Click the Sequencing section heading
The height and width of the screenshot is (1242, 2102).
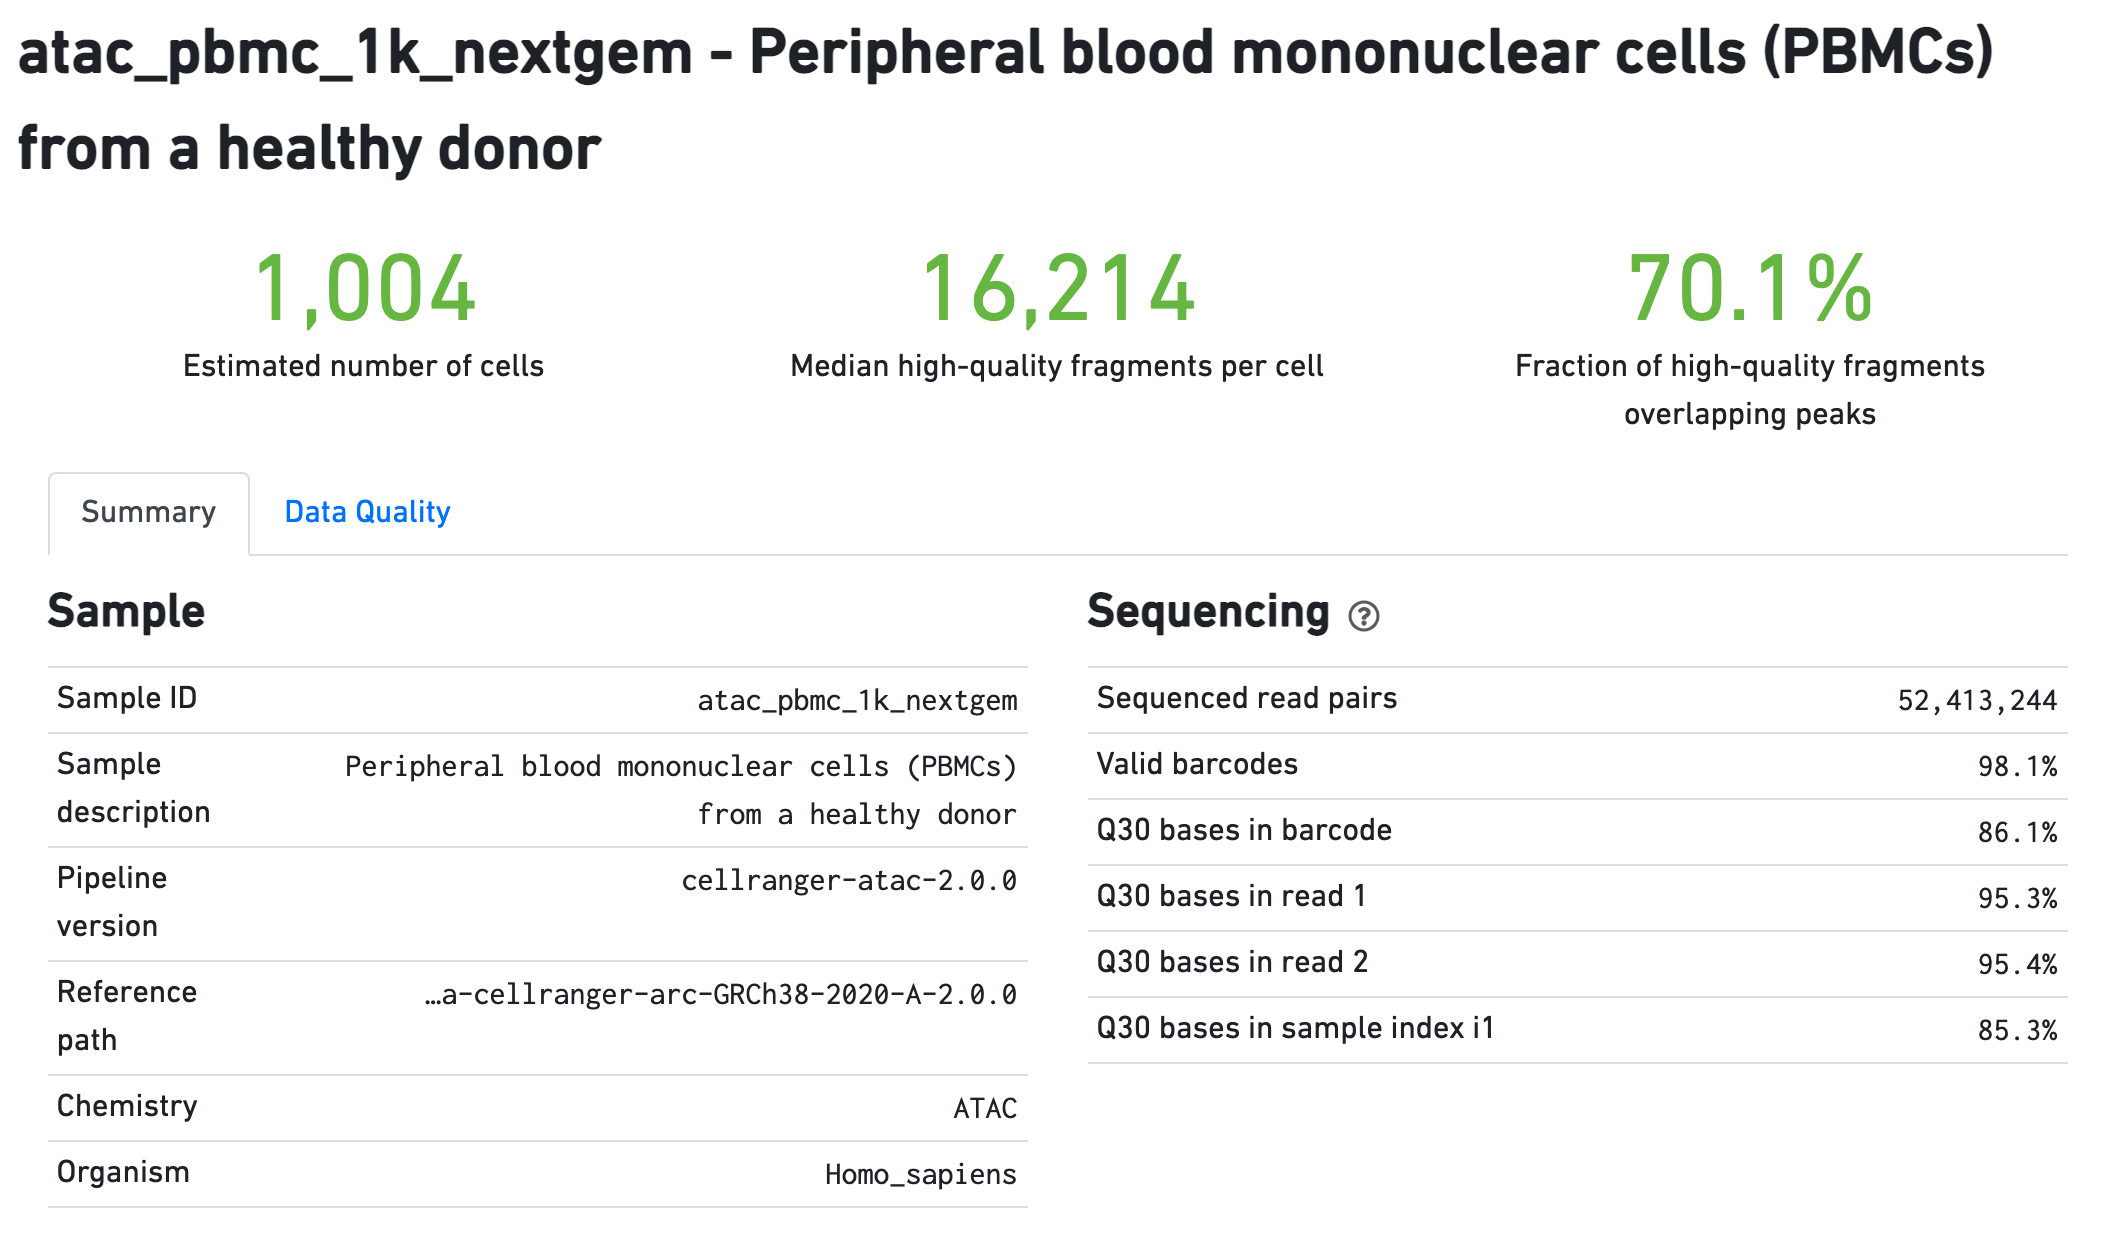[x=1208, y=611]
